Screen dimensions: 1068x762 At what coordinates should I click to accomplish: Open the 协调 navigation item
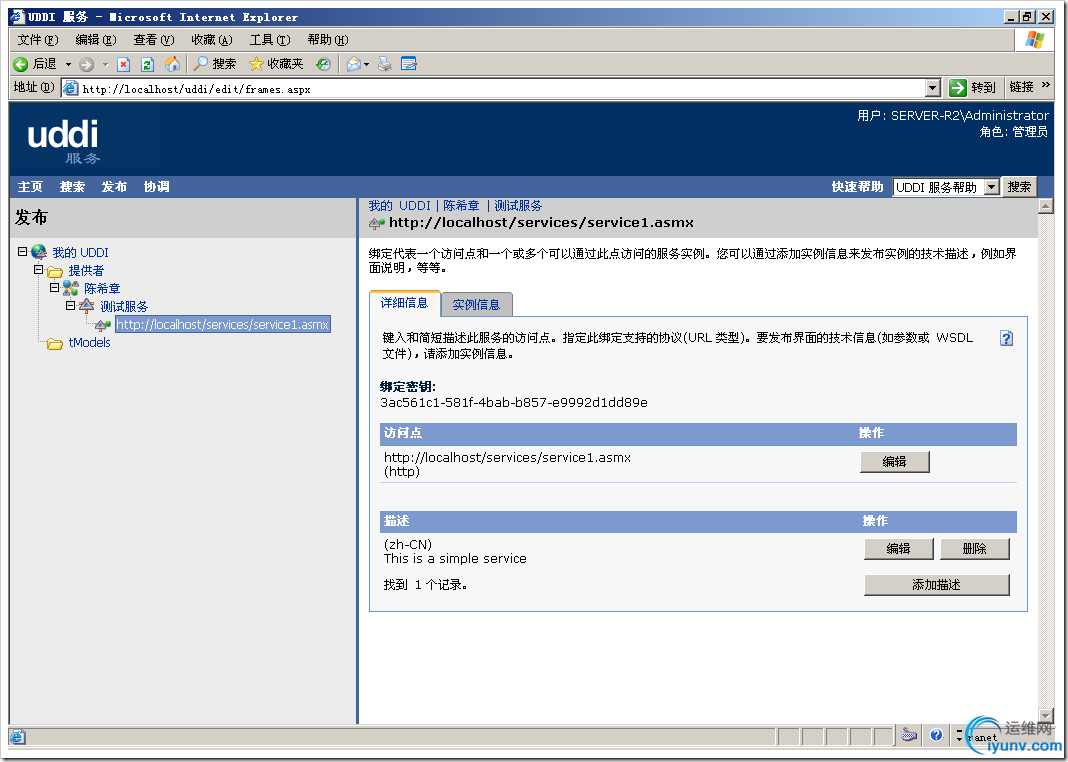[x=157, y=187]
